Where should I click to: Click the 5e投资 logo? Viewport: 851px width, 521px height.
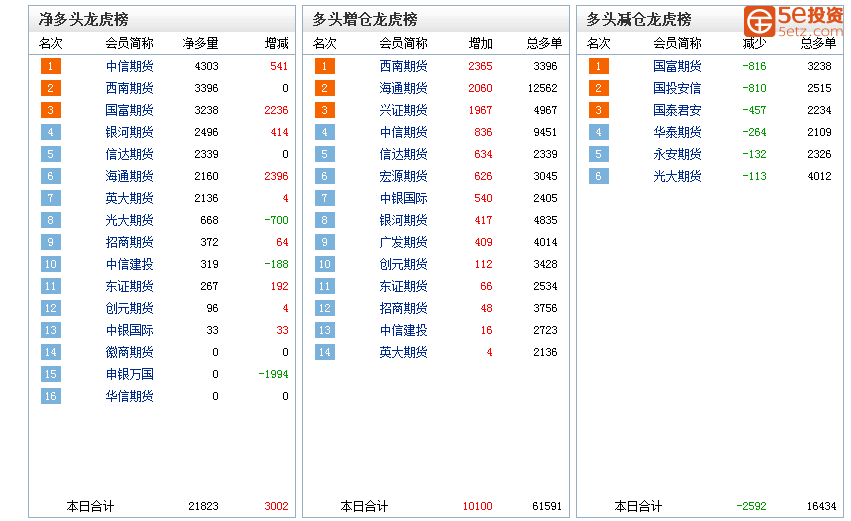click(793, 22)
